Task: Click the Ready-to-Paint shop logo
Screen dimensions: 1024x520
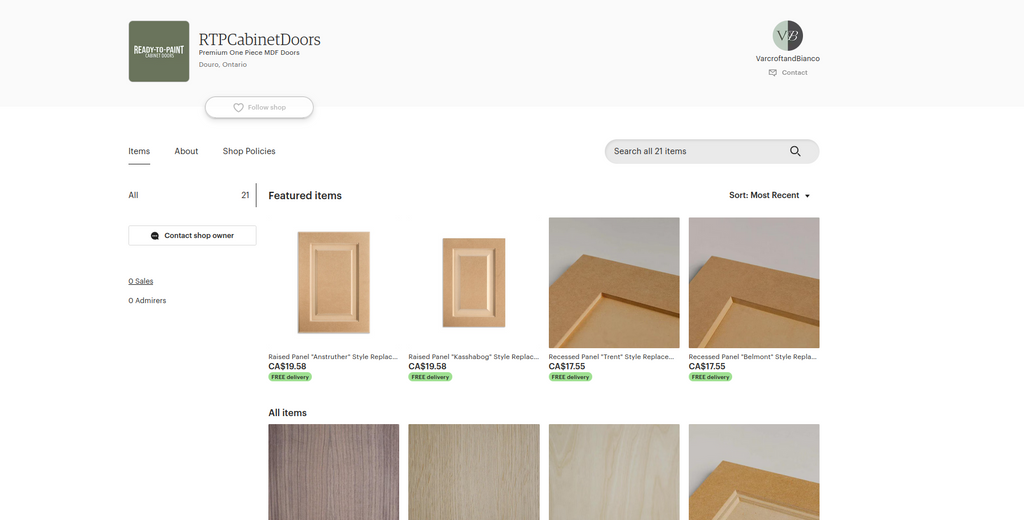Action: point(159,51)
